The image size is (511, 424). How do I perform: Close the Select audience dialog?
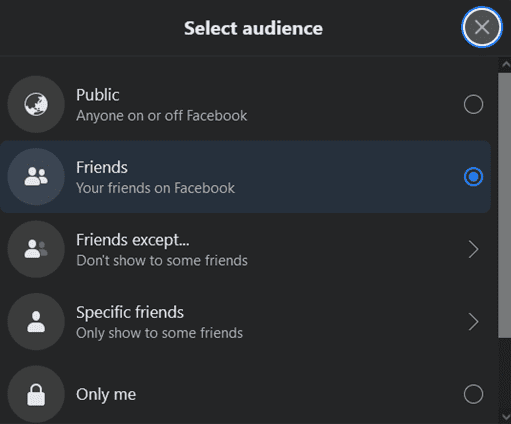[x=482, y=27]
